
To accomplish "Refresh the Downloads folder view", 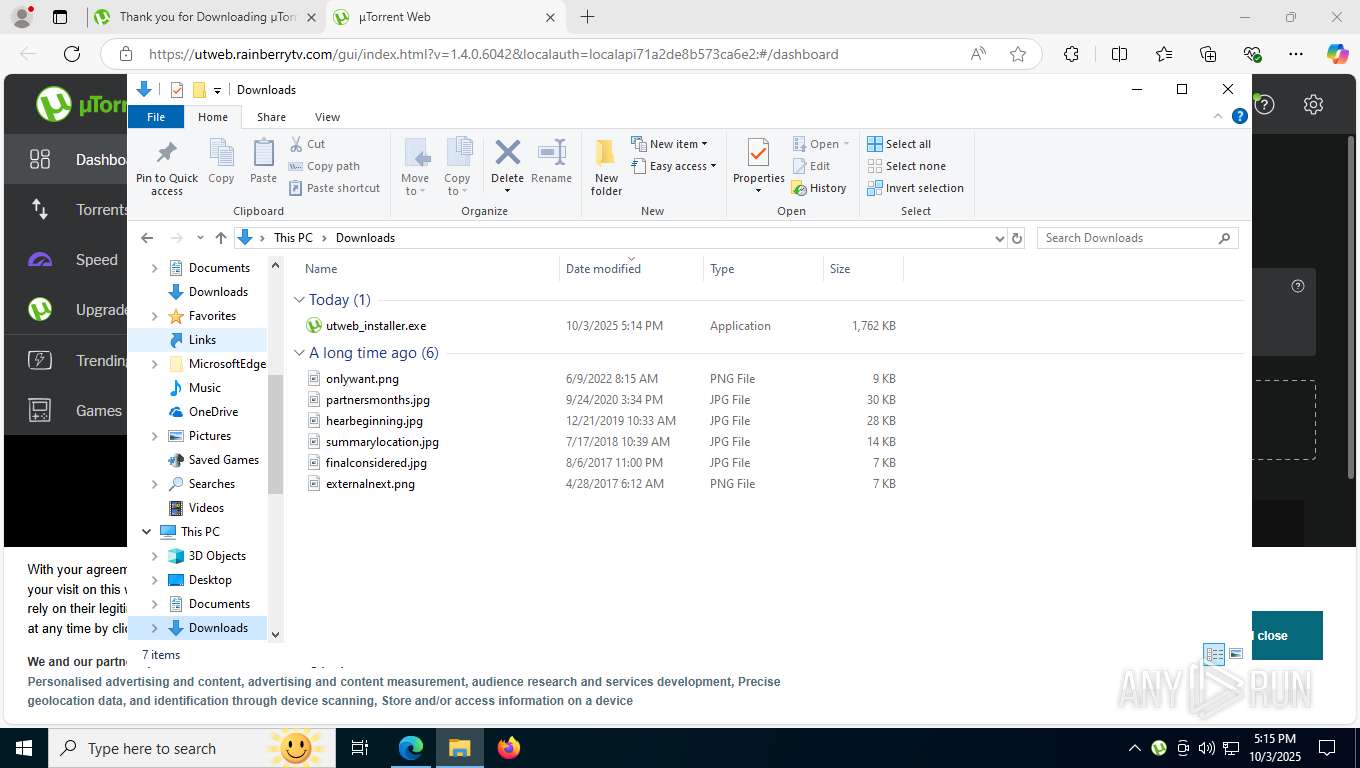I will click(x=1017, y=238).
